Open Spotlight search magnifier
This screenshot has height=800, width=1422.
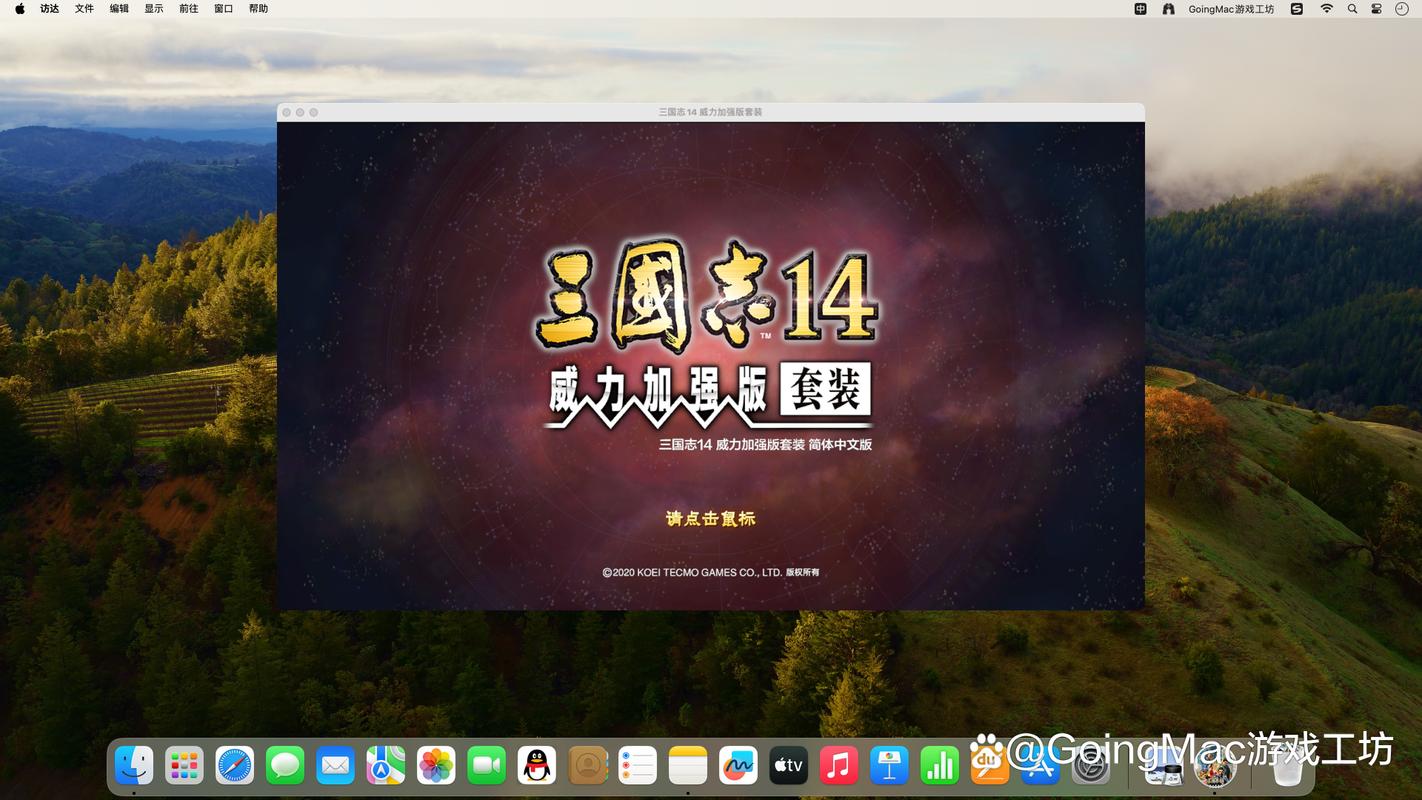pyautogui.click(x=1352, y=8)
